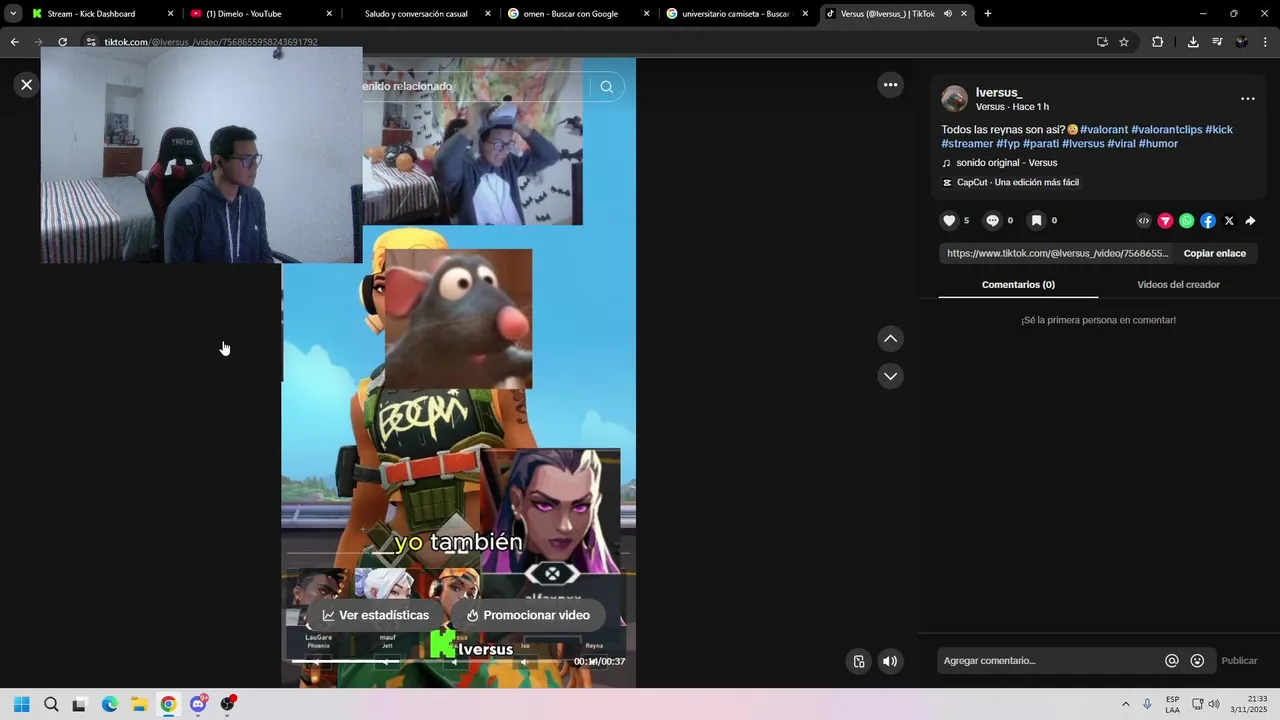Click the comment bubble icon
The image size is (1280, 720).
(x=993, y=221)
